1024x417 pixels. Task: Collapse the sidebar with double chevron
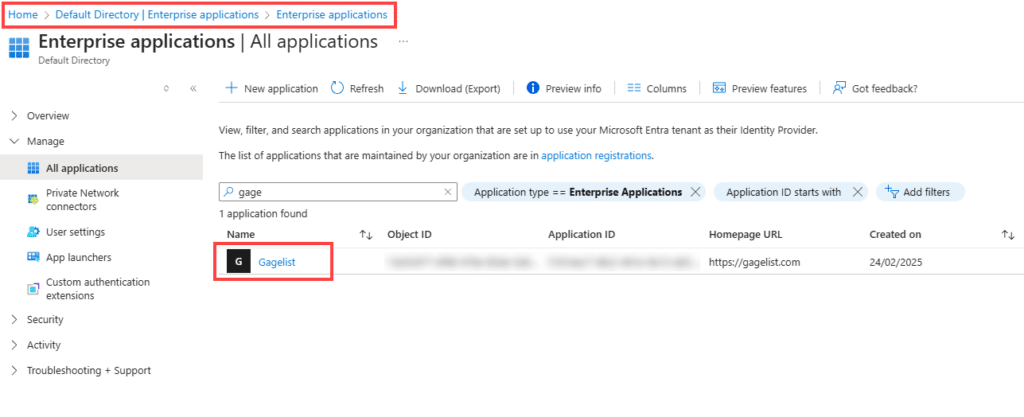point(193,88)
